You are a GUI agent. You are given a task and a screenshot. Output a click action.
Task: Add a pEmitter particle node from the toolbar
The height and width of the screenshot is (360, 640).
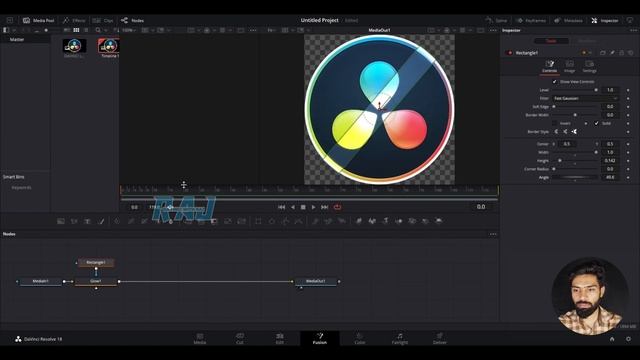click(x=315, y=221)
